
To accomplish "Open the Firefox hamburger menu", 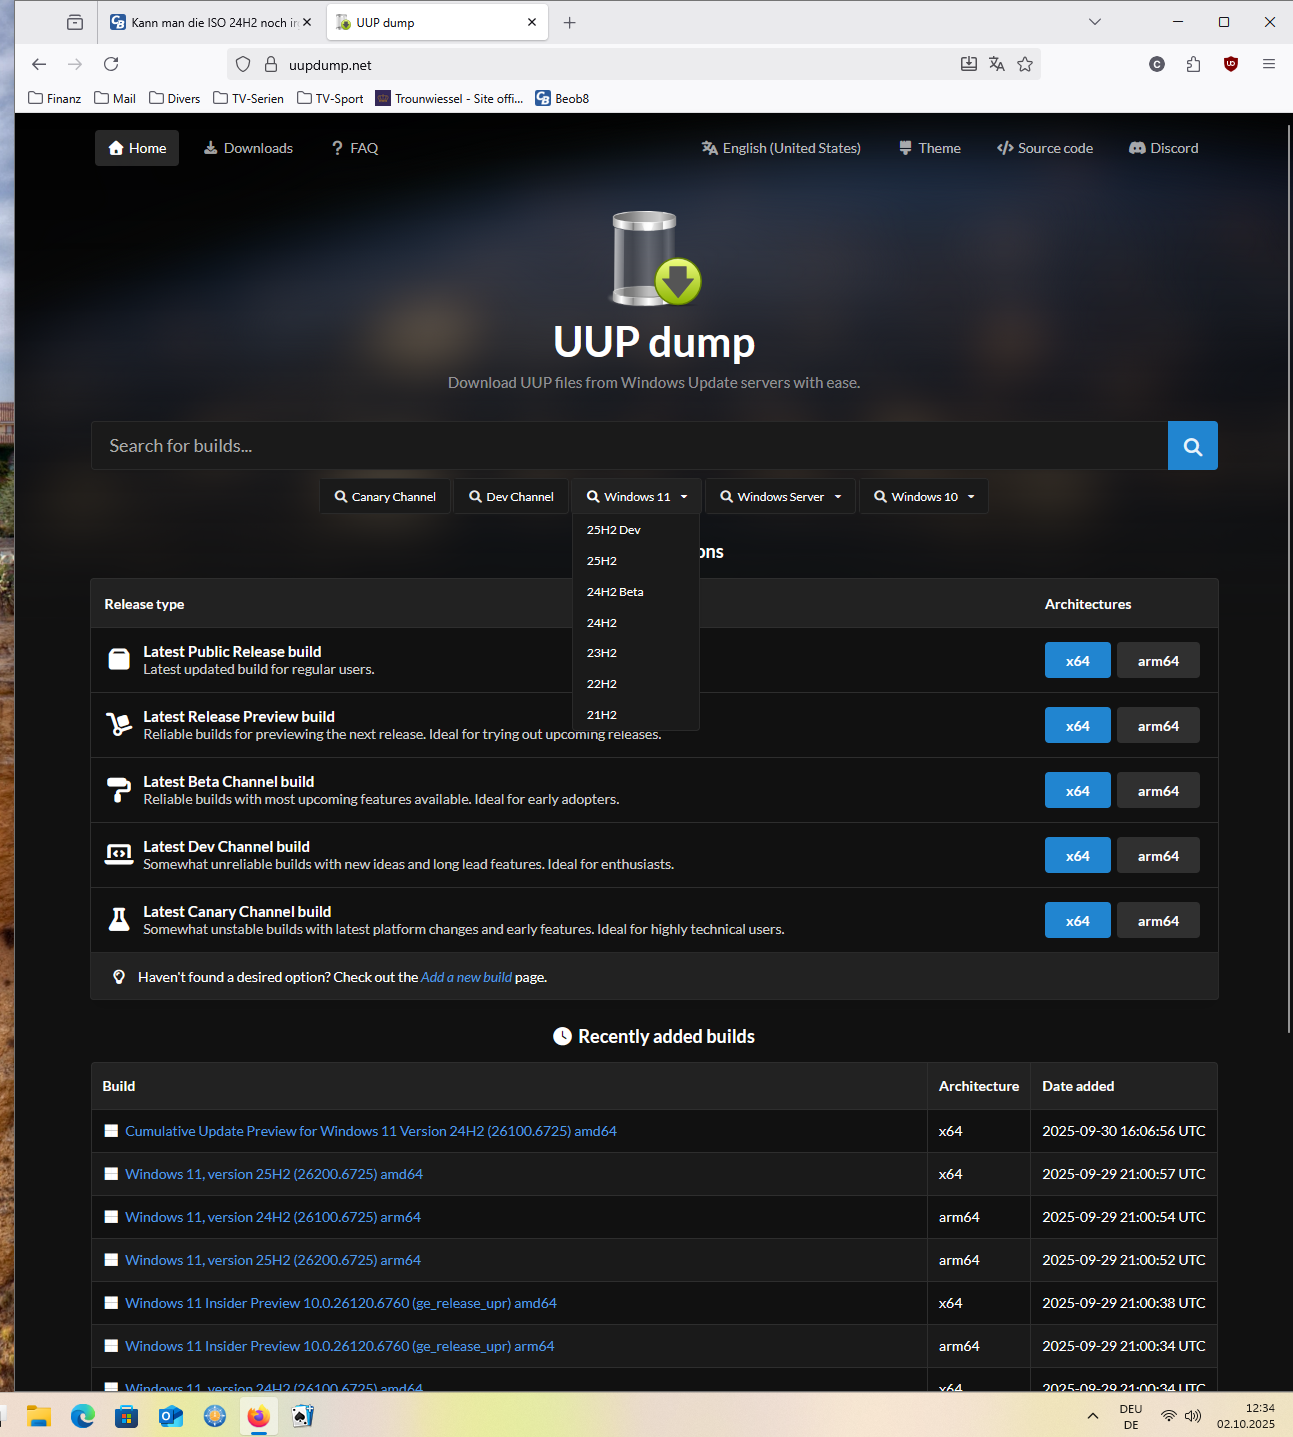I will click(x=1269, y=64).
